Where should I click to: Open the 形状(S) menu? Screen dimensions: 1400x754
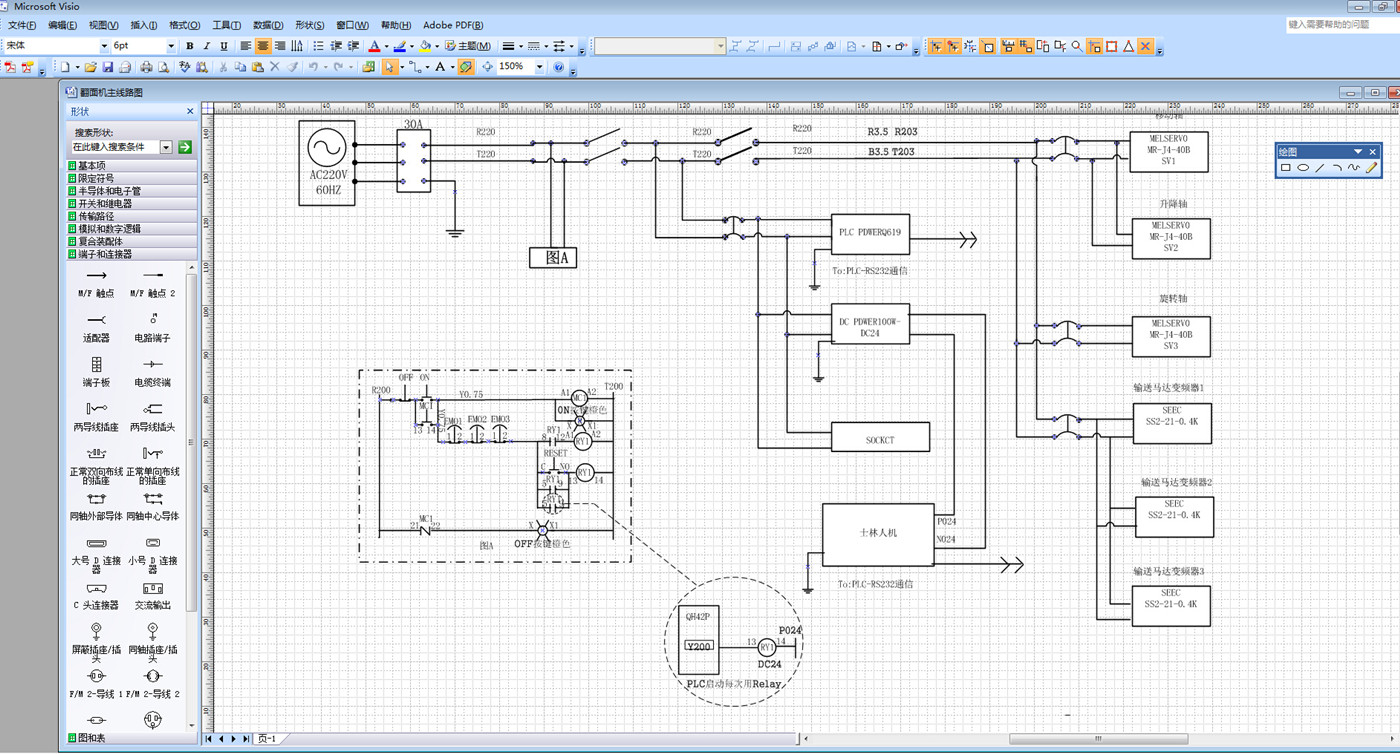310,25
